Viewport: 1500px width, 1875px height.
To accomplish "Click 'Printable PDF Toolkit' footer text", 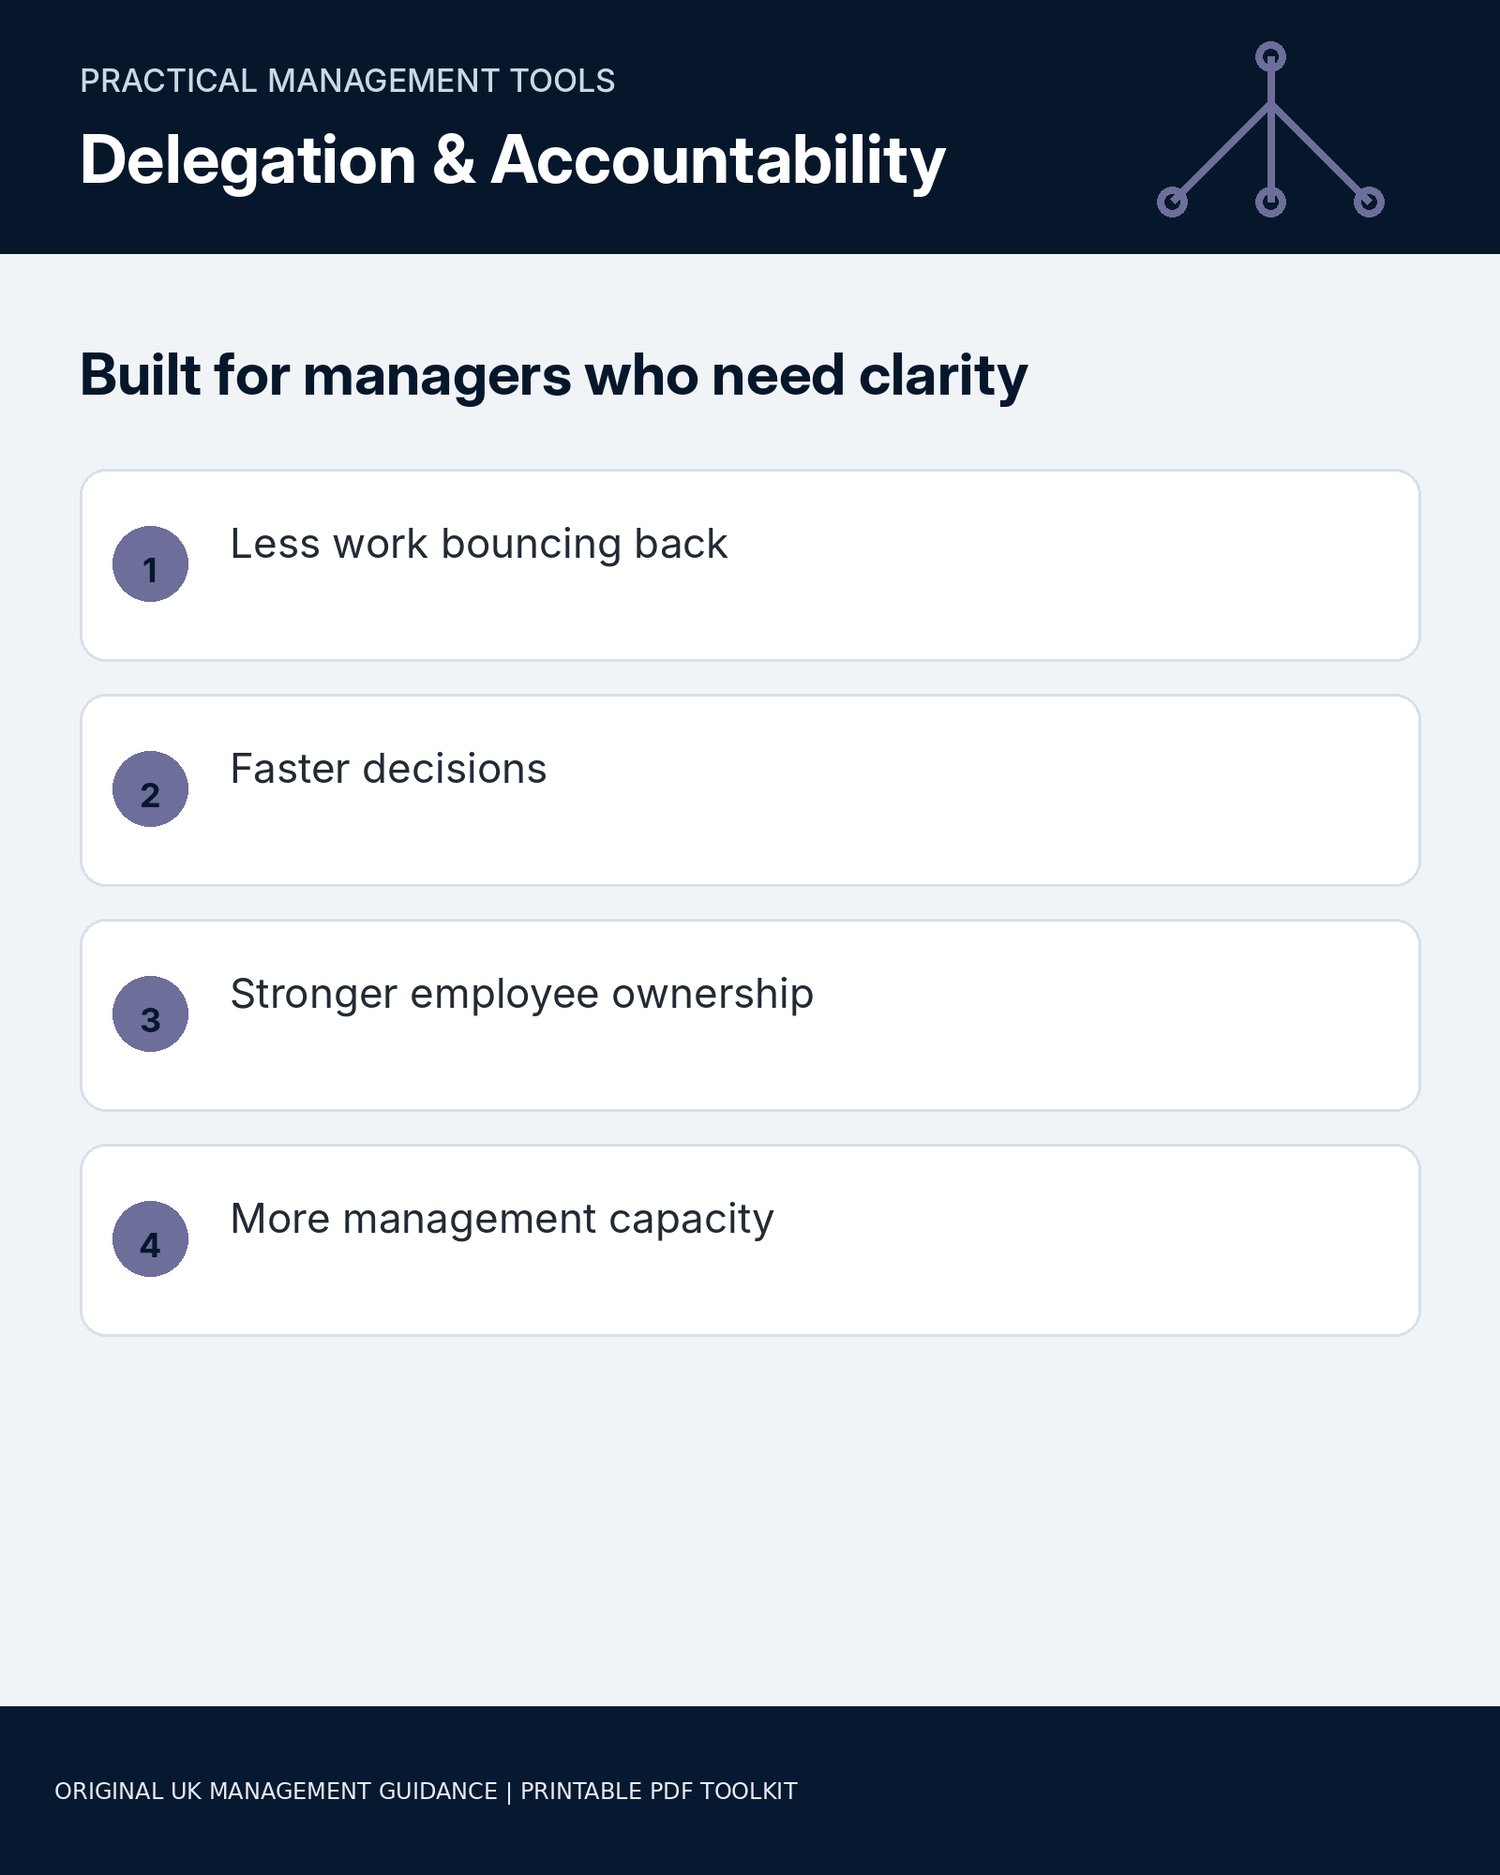I will tap(659, 1791).
